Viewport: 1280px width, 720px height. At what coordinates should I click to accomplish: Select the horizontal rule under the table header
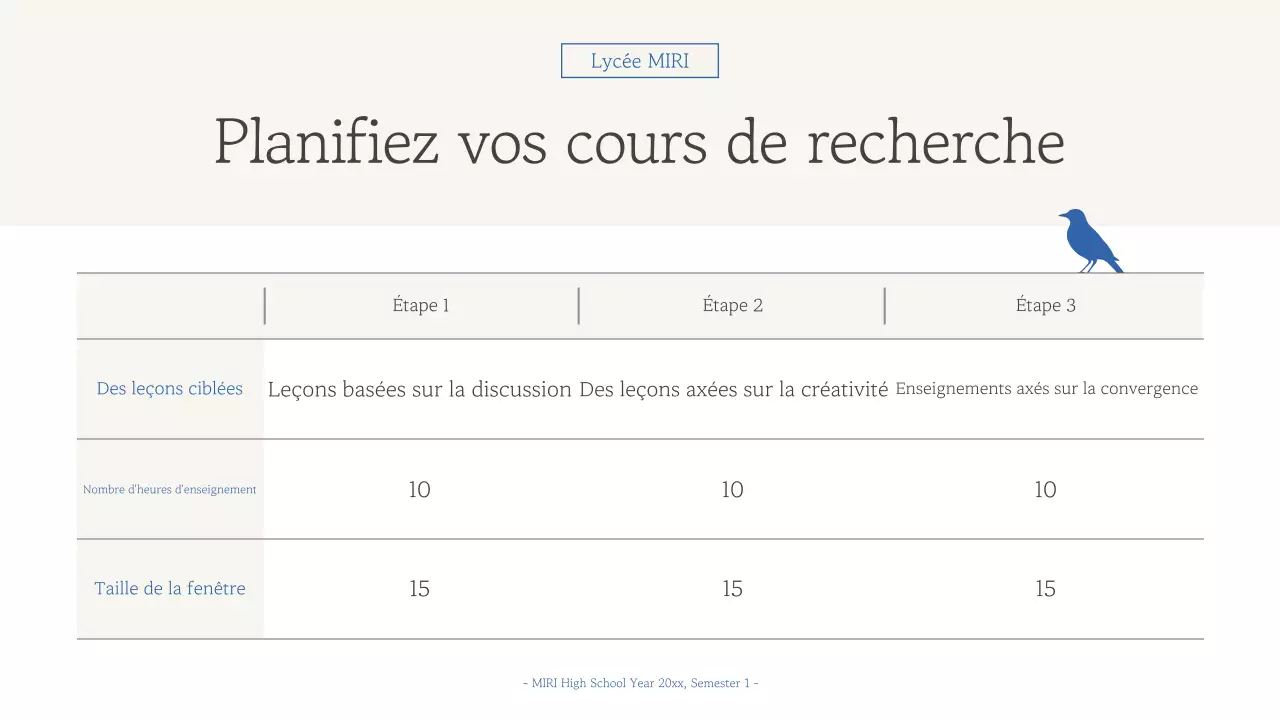(640, 338)
